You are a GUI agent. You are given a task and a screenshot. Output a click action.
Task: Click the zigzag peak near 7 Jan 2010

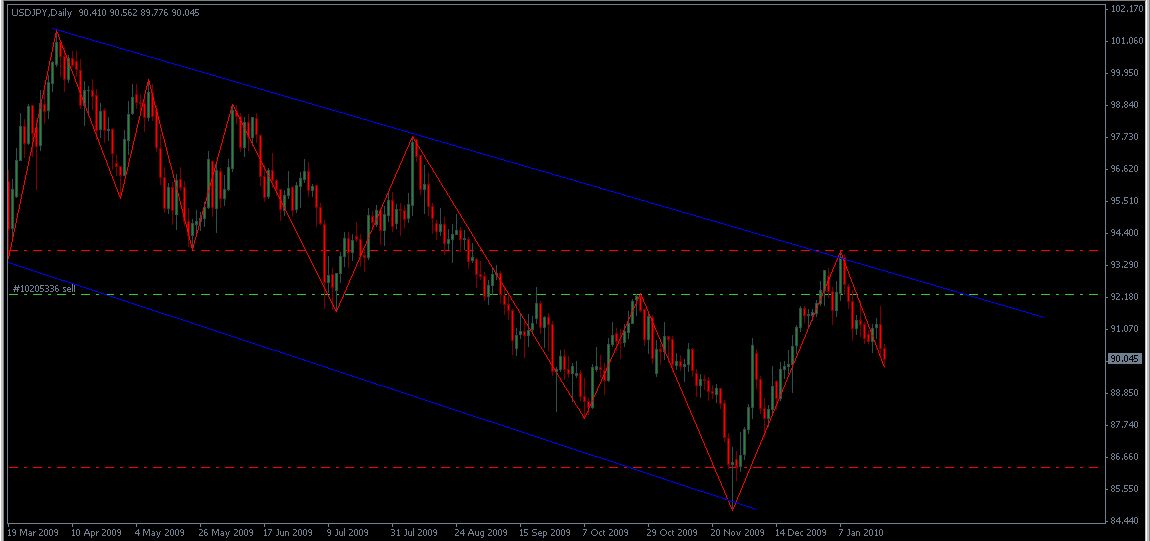click(x=841, y=252)
